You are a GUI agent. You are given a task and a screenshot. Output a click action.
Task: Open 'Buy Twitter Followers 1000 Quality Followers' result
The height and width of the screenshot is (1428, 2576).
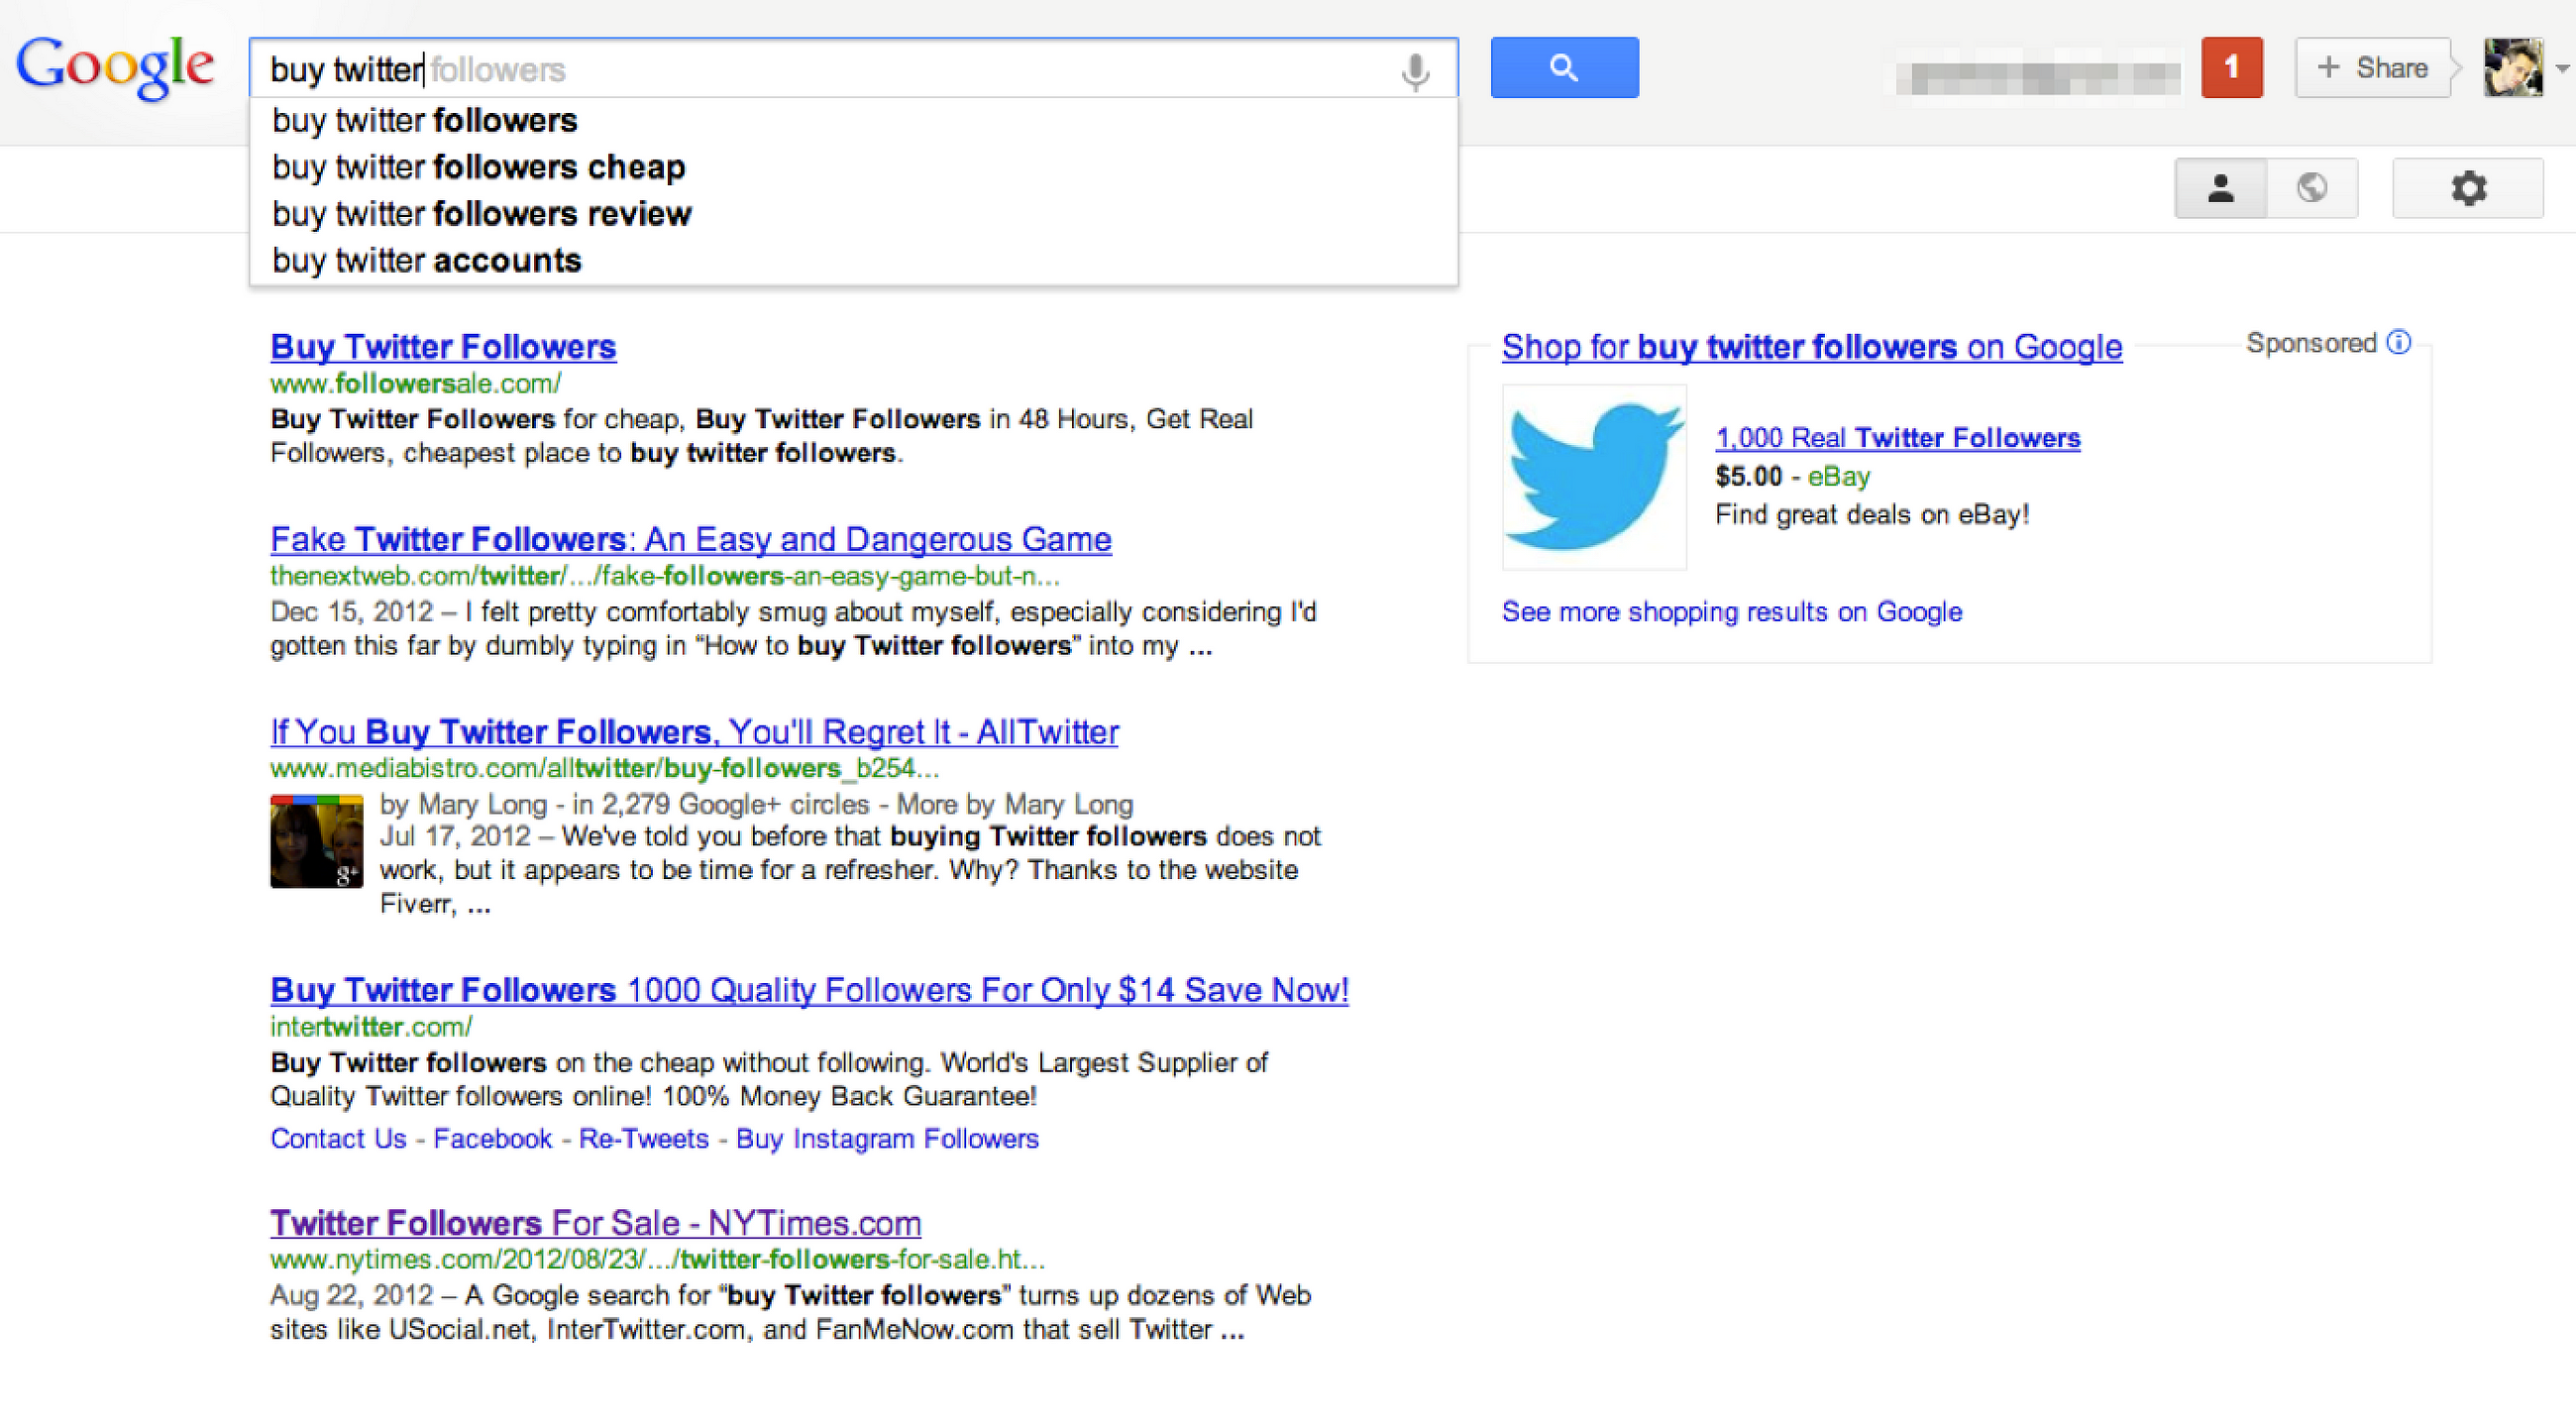point(809,990)
